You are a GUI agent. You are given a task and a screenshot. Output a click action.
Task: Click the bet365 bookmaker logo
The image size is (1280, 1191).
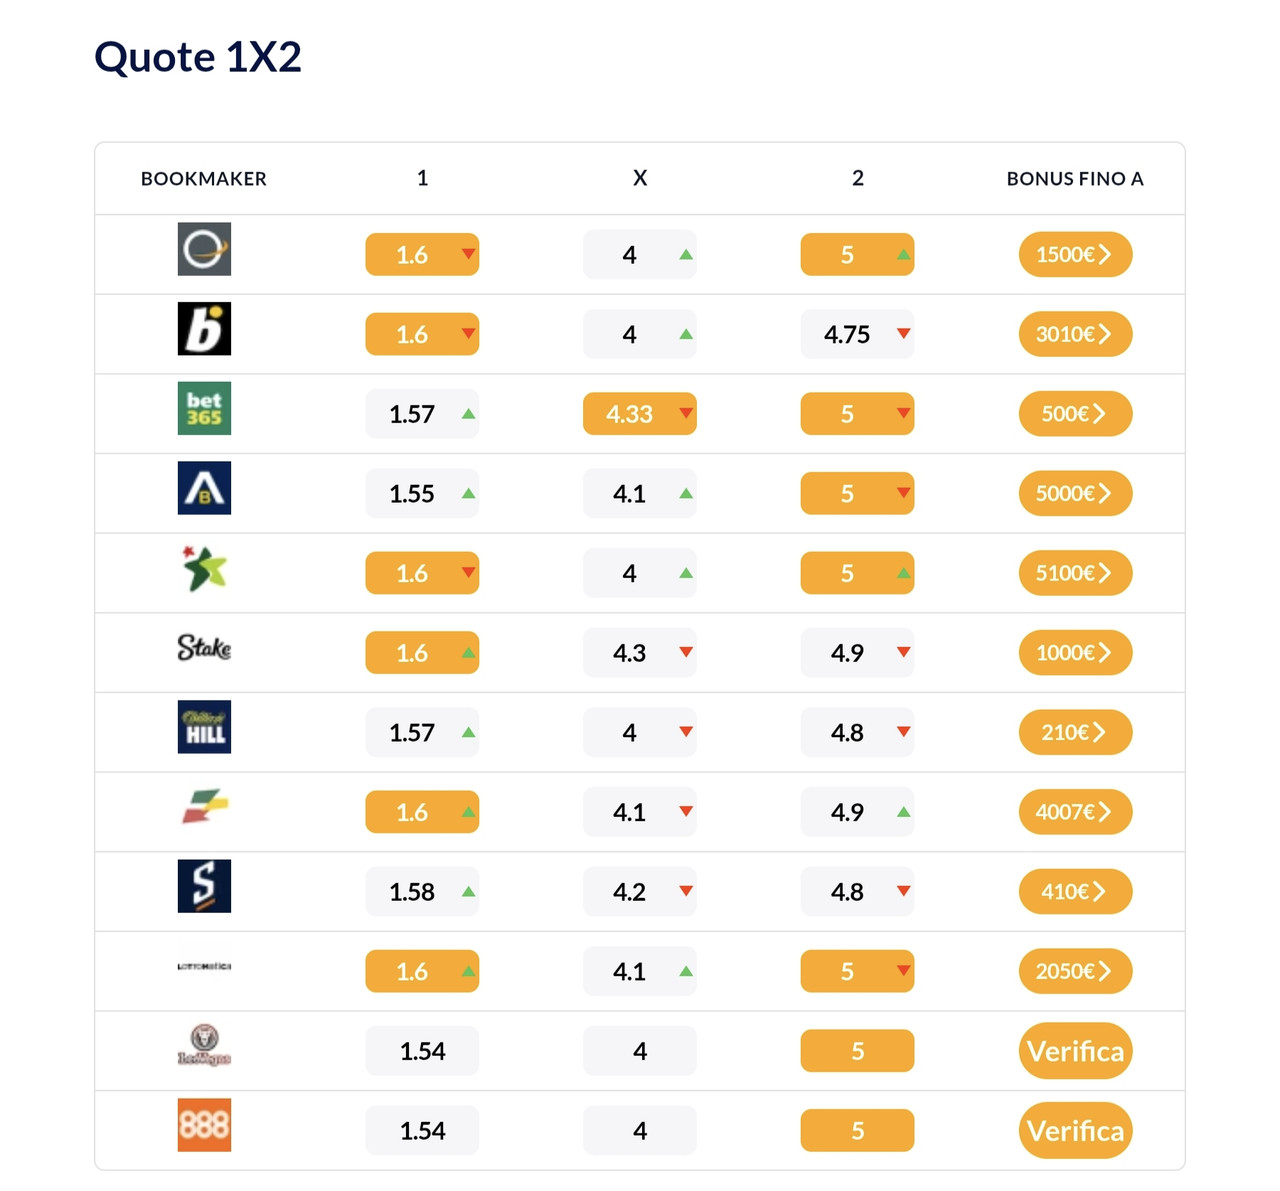(x=204, y=408)
